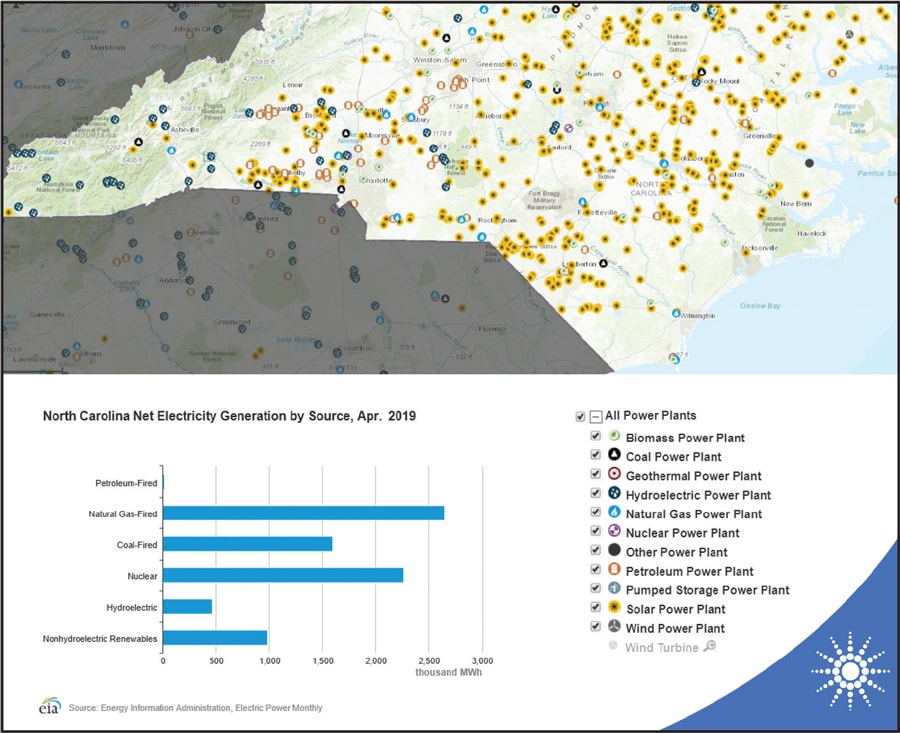Click the Coal Power Plant legend icon
Viewport: 900px width, 733px height.
tap(615, 456)
